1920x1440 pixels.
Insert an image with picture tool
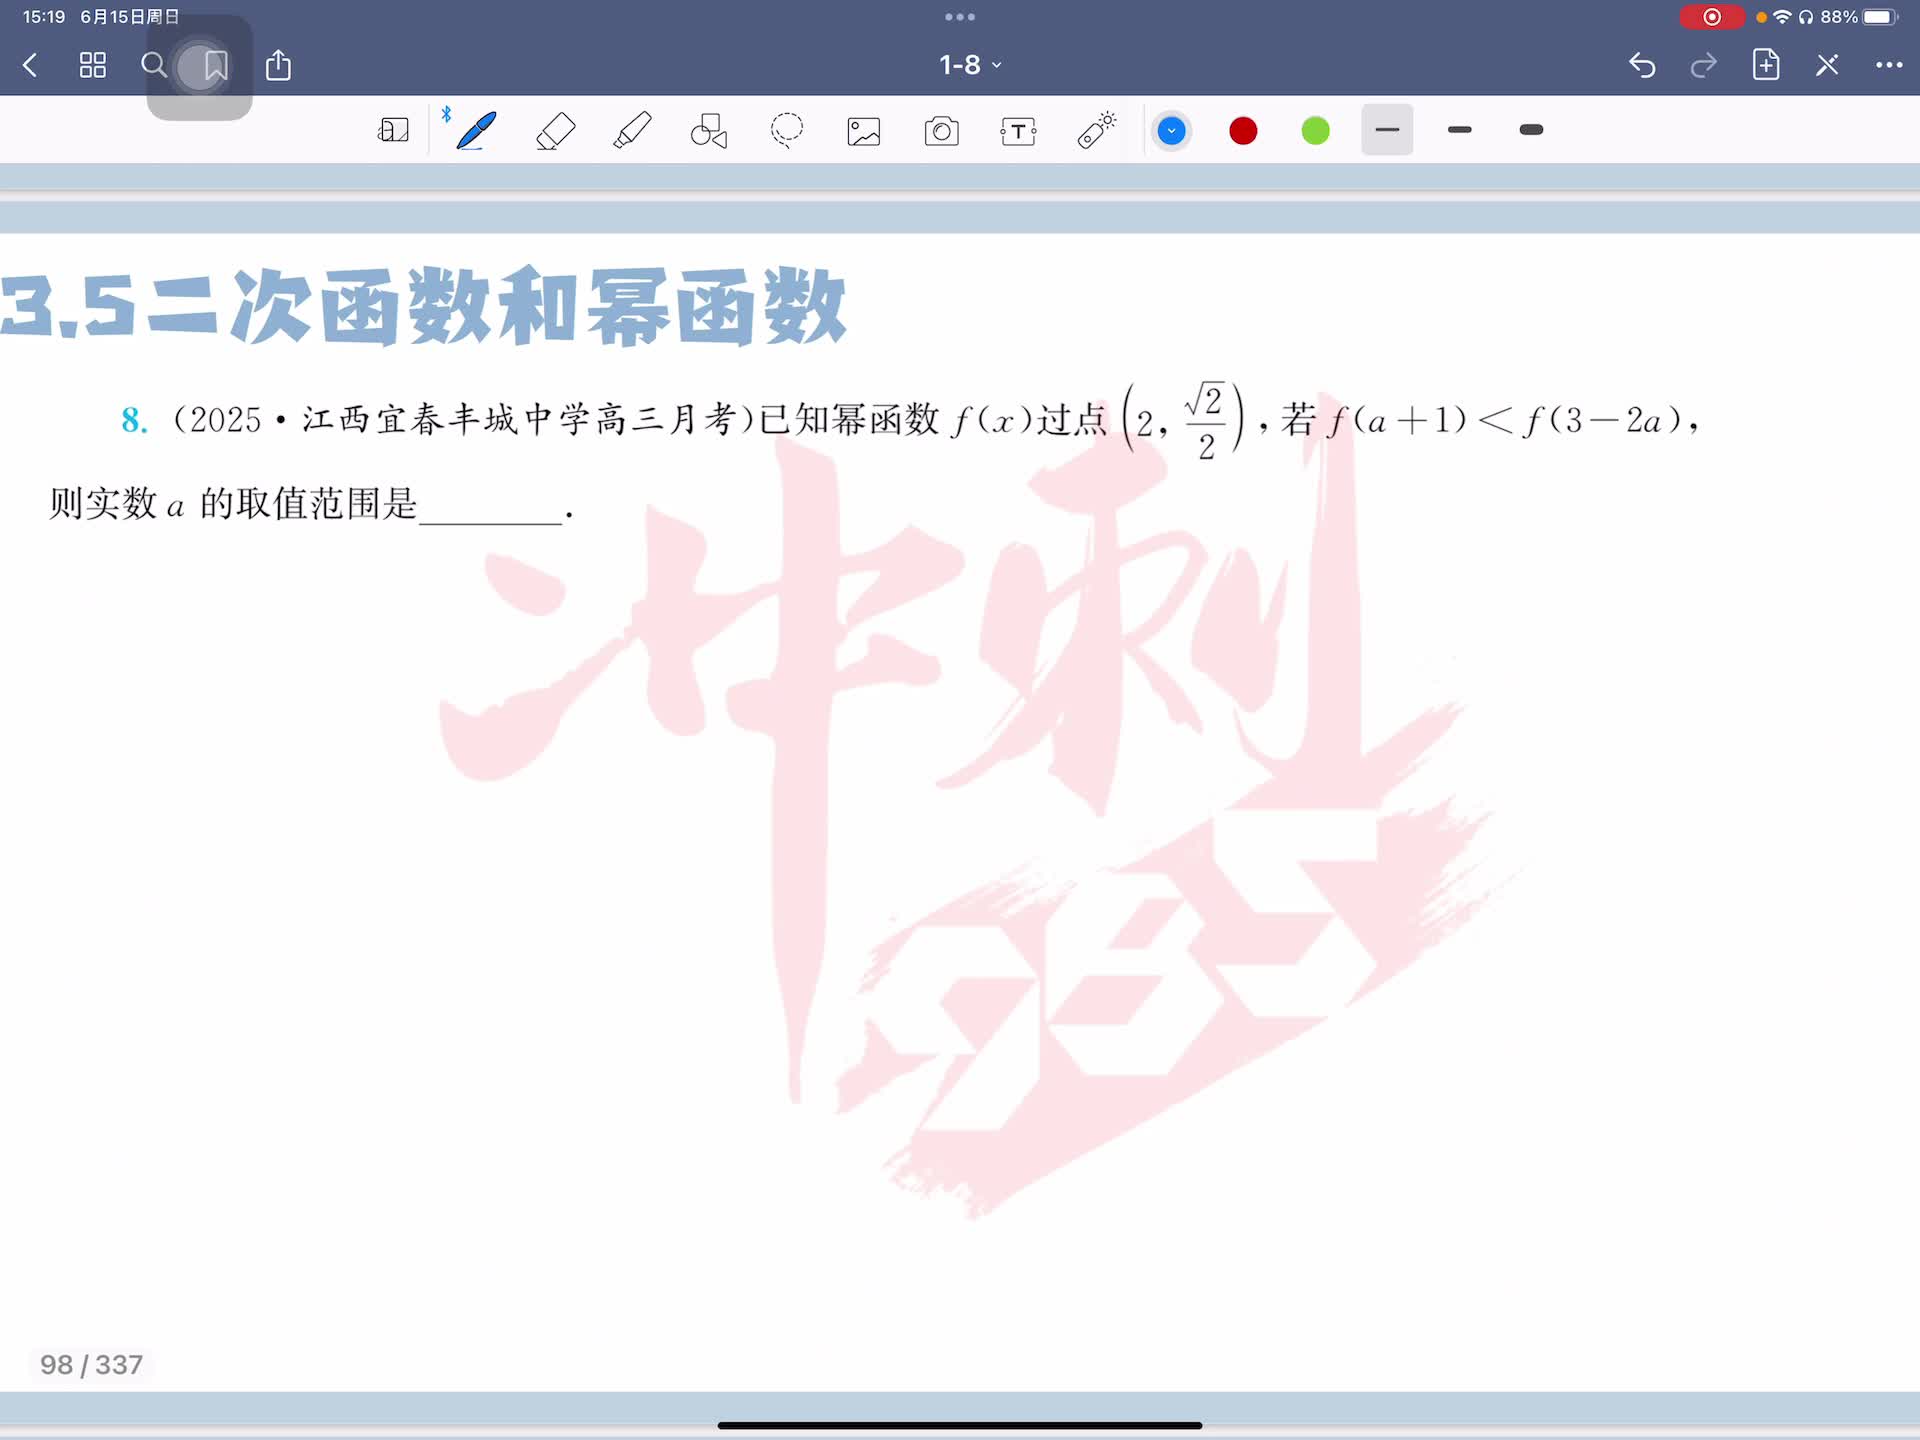(x=864, y=131)
